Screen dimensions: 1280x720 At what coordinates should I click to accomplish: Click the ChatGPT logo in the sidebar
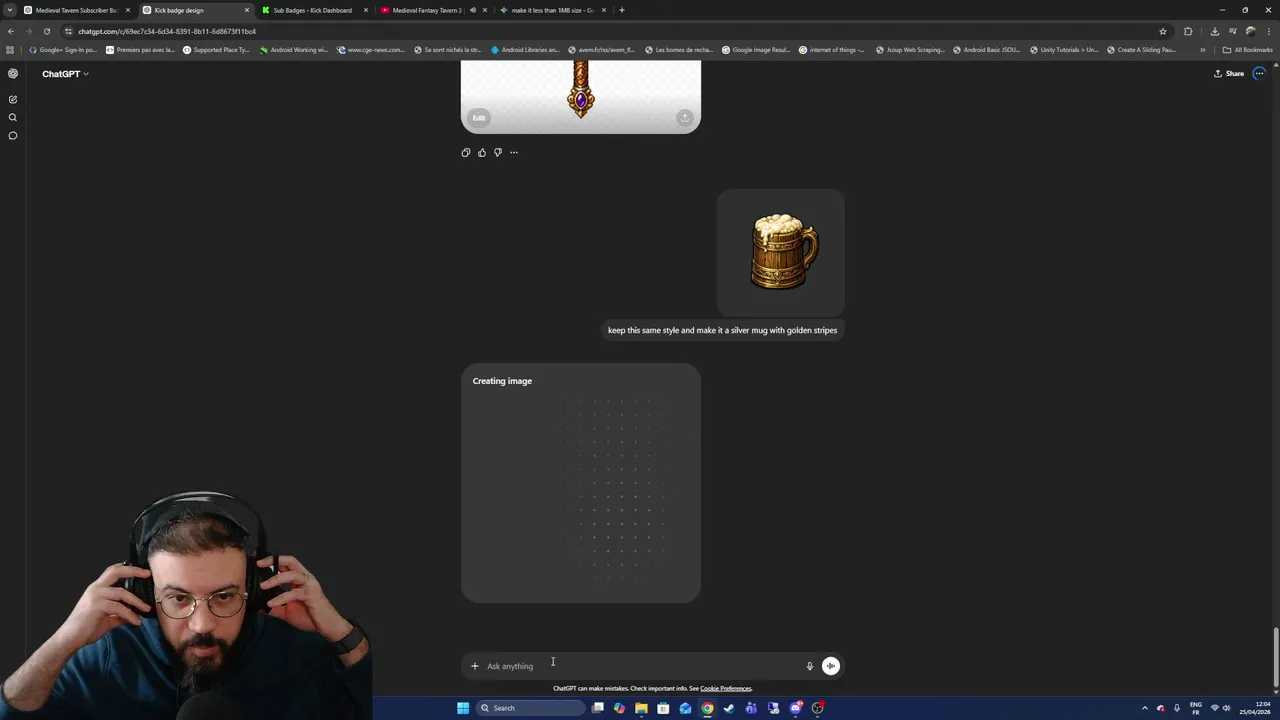(x=13, y=74)
